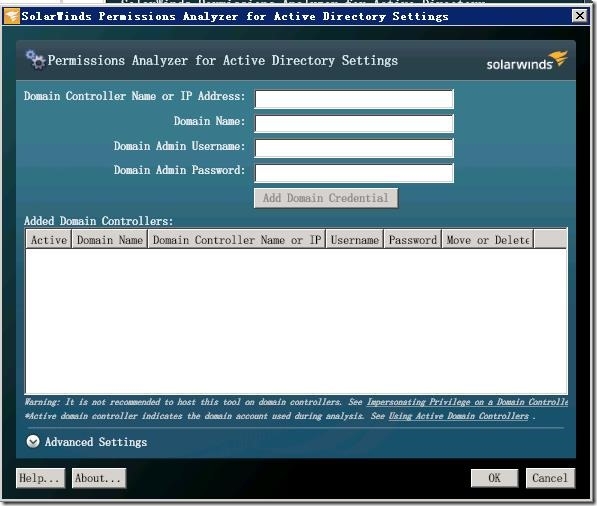Click the solarwinds logo in header

pyautogui.click(x=527, y=61)
